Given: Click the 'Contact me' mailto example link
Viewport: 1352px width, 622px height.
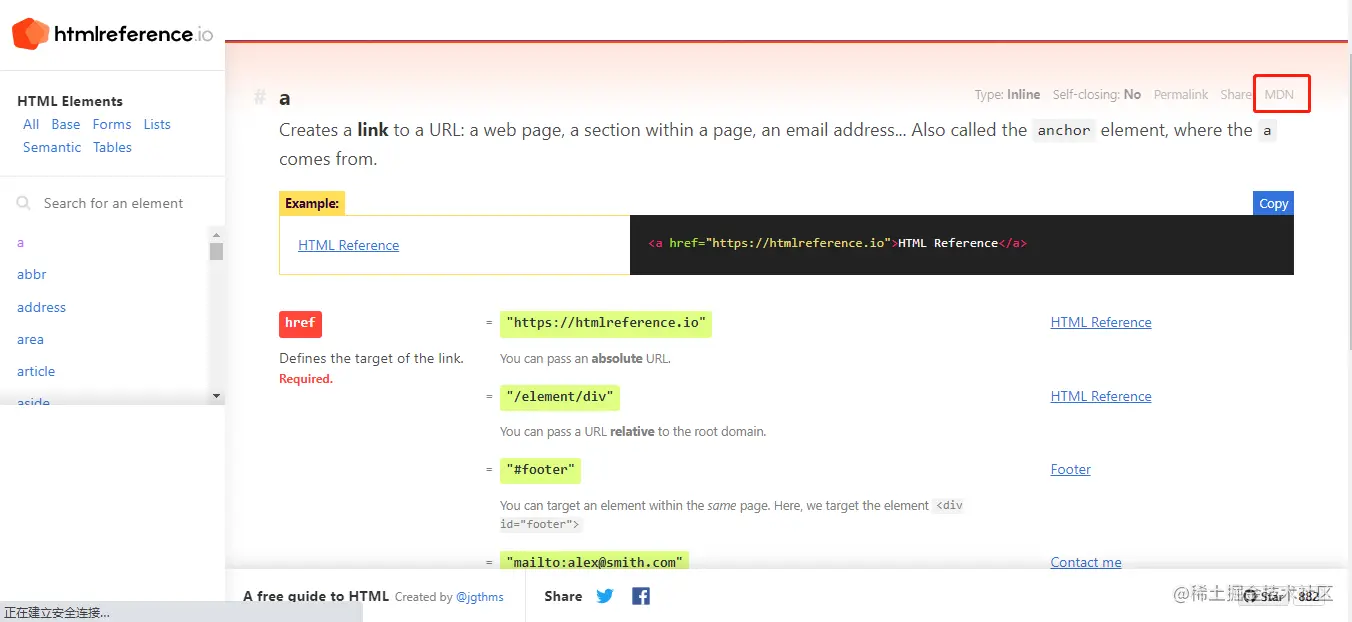Looking at the screenshot, I should pyautogui.click(x=1086, y=562).
